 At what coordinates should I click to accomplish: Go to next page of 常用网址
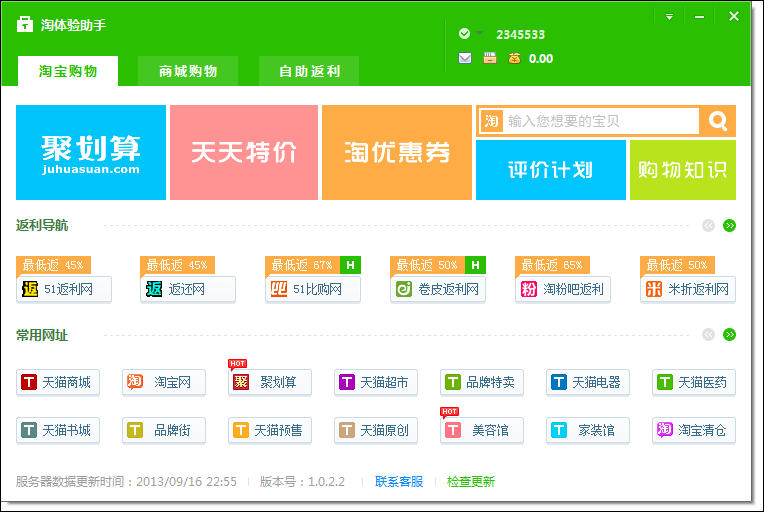(729, 335)
